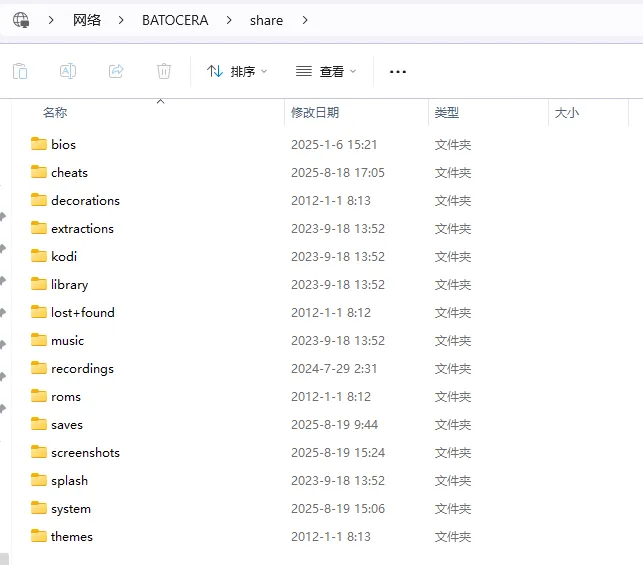Select the cheats folder icon

coord(39,172)
